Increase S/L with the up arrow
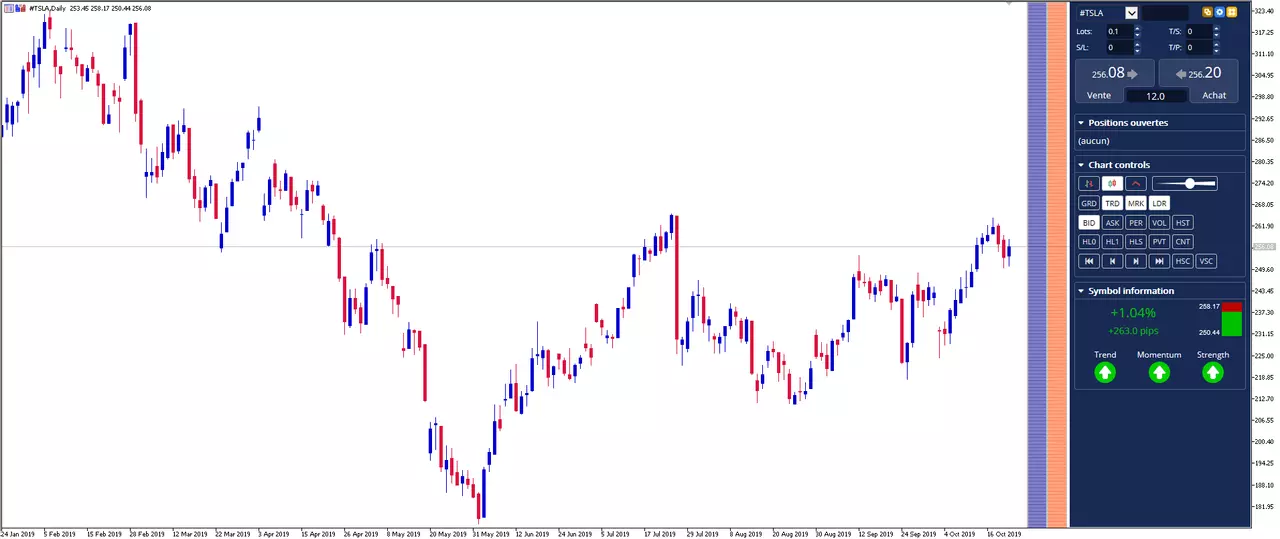1280x539 pixels. [x=1137, y=45]
